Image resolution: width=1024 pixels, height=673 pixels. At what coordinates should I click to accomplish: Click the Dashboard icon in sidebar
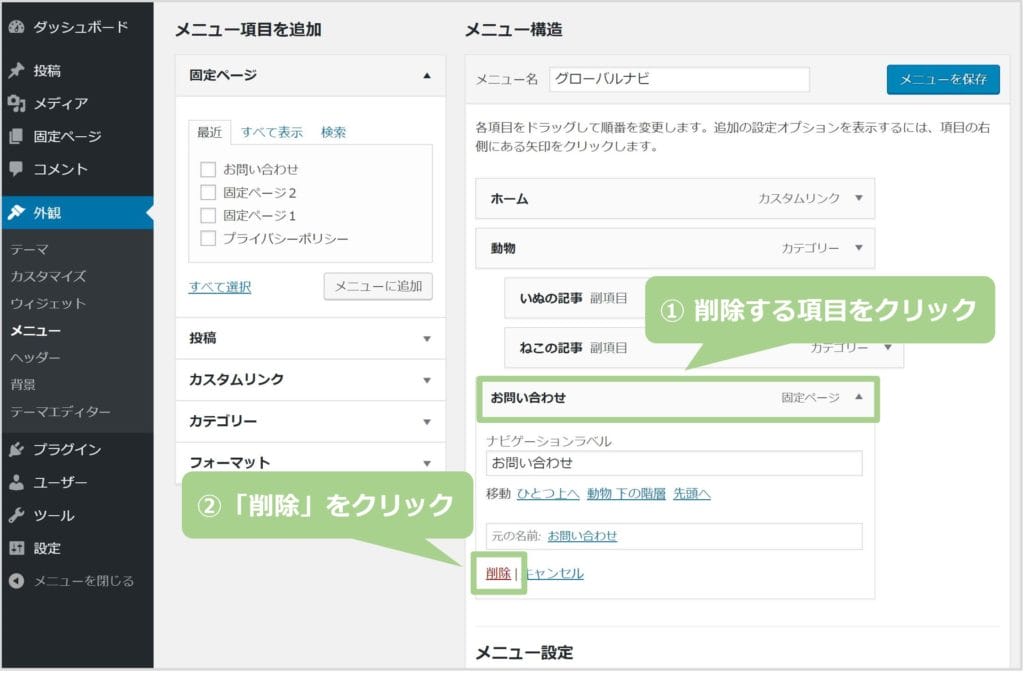pyautogui.click(x=16, y=28)
